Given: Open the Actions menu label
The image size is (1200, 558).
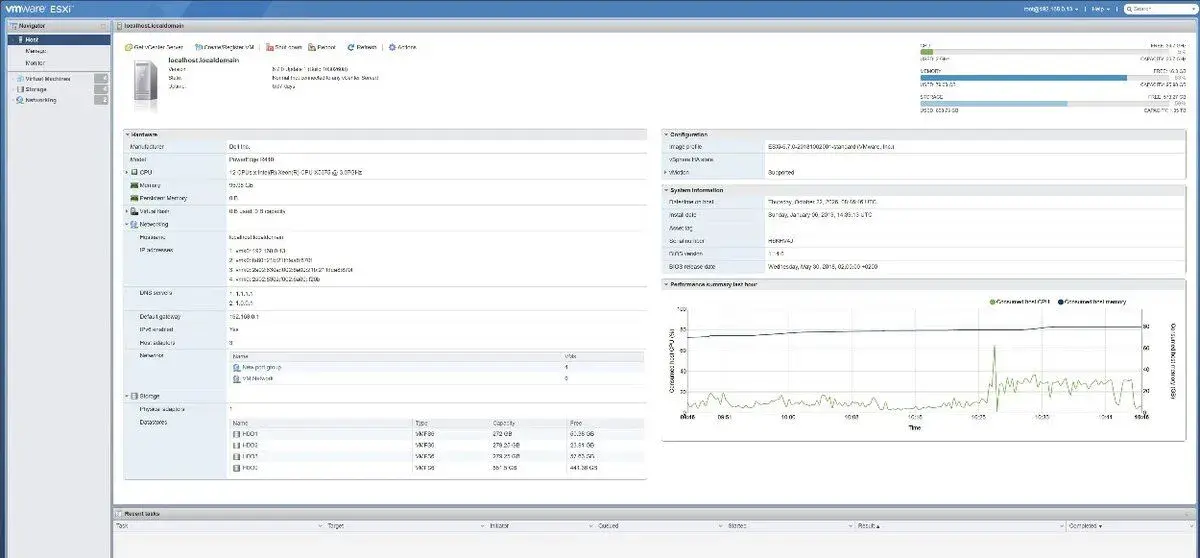Looking at the screenshot, I should 407,47.
